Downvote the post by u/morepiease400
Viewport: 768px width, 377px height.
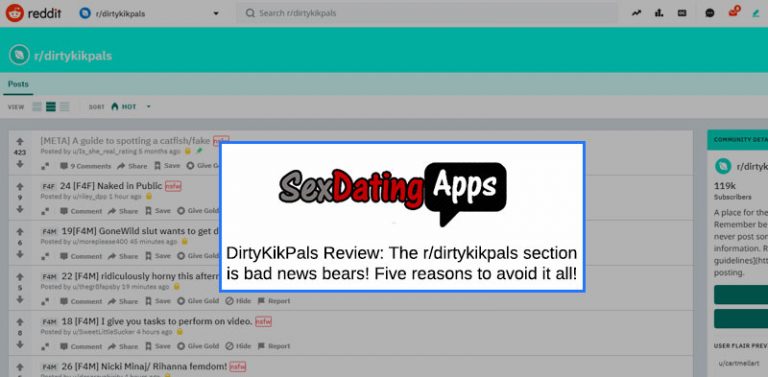click(20, 254)
